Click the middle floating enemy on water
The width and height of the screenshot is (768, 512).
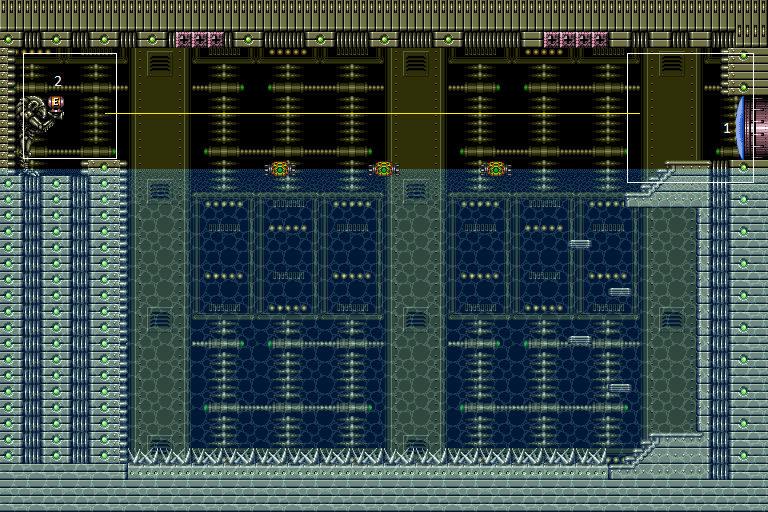(383, 169)
